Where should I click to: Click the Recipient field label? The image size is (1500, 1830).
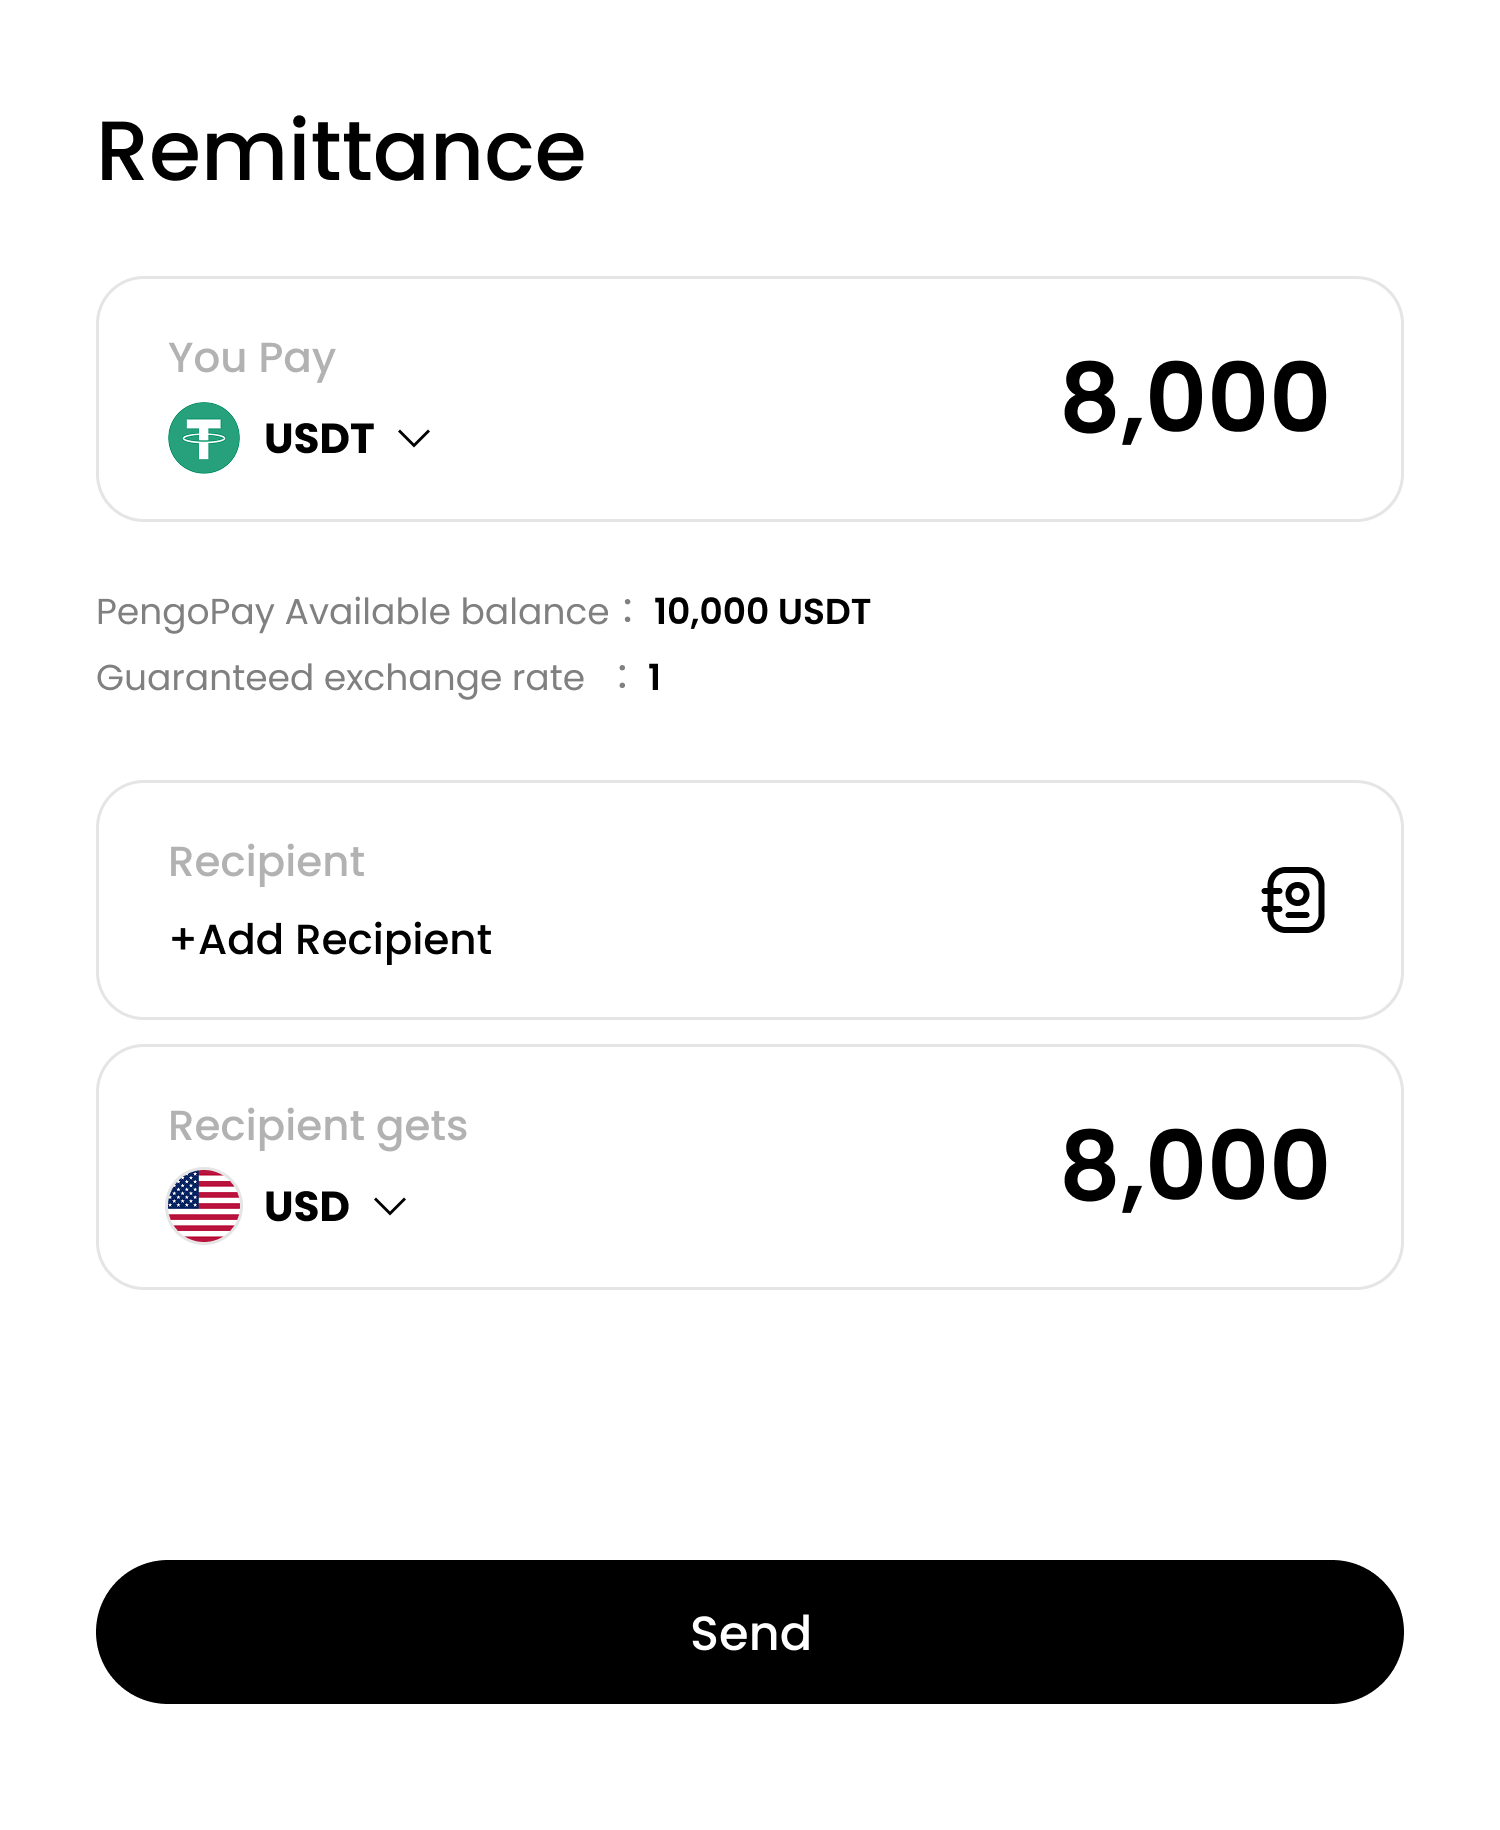pos(266,862)
